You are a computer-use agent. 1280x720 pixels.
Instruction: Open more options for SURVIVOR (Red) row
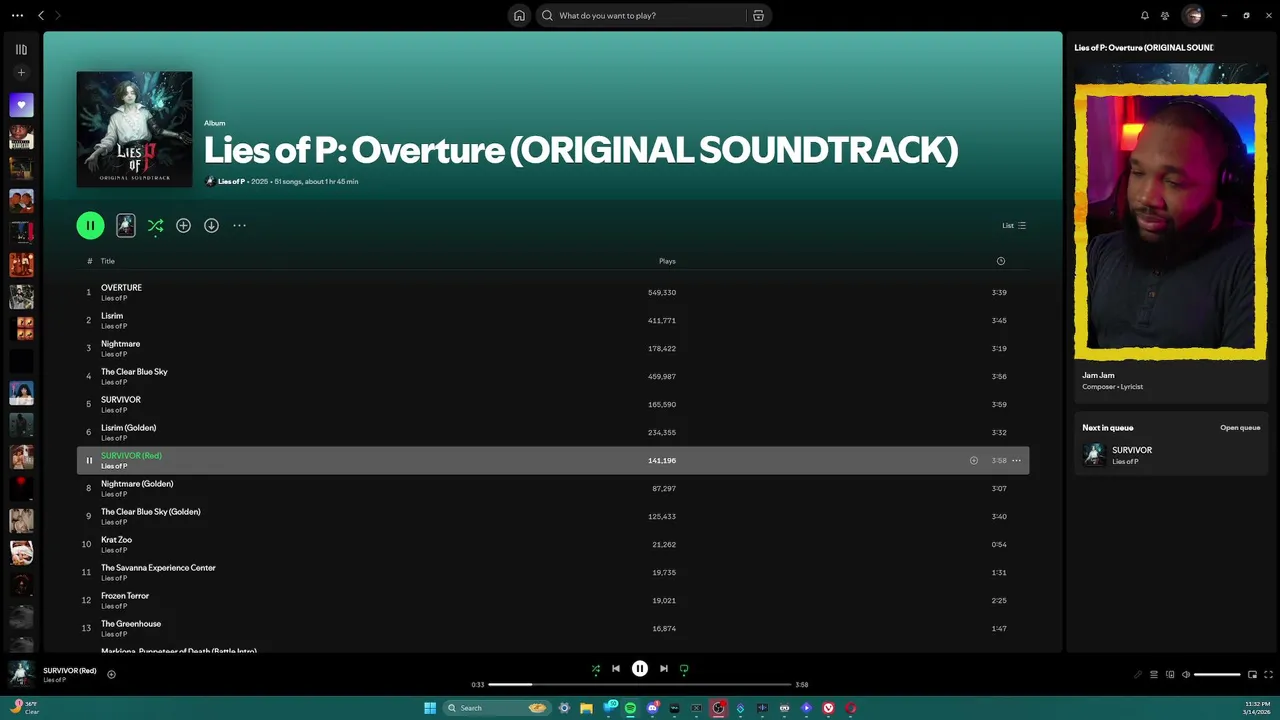coord(1016,461)
